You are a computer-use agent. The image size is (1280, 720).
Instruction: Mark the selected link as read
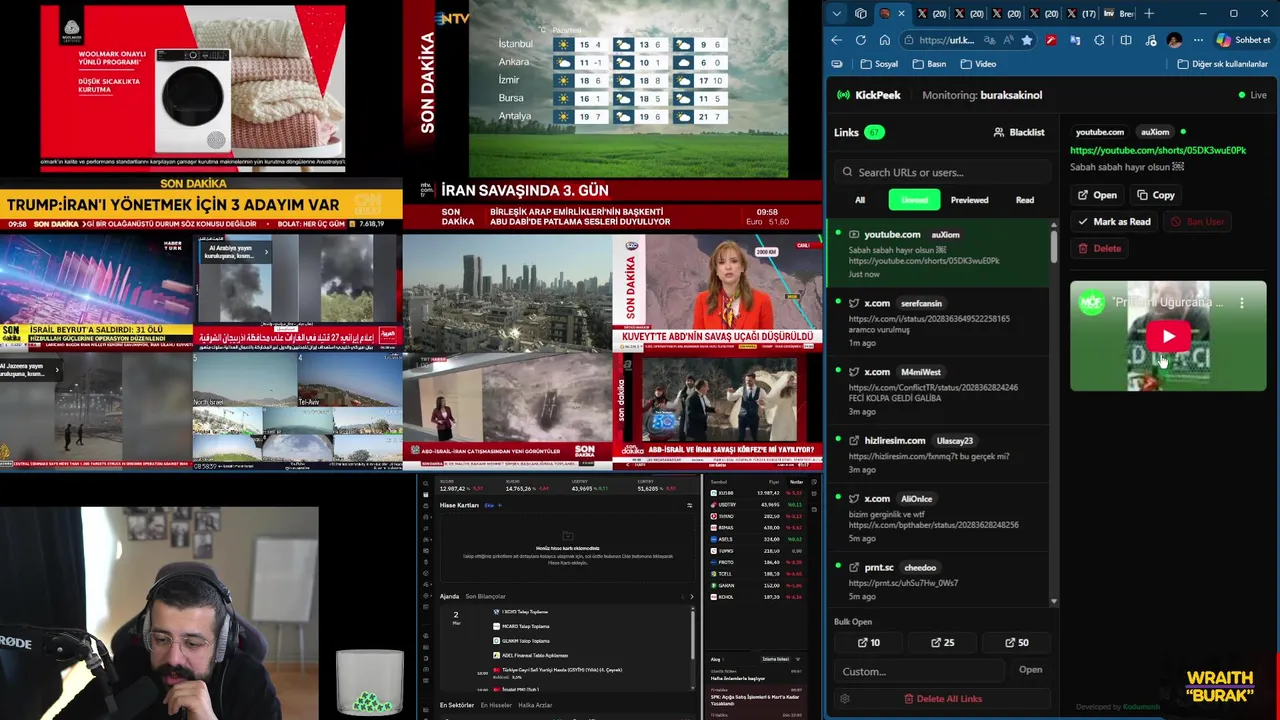coord(1114,221)
